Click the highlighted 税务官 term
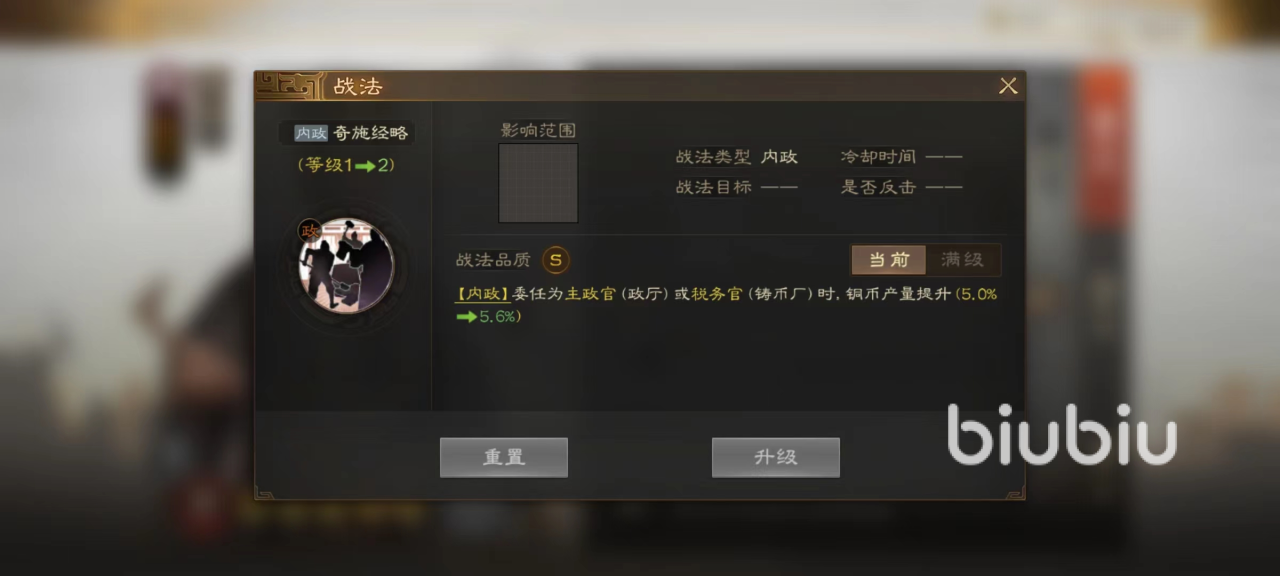Image resolution: width=1280 pixels, height=576 pixels. (717, 294)
